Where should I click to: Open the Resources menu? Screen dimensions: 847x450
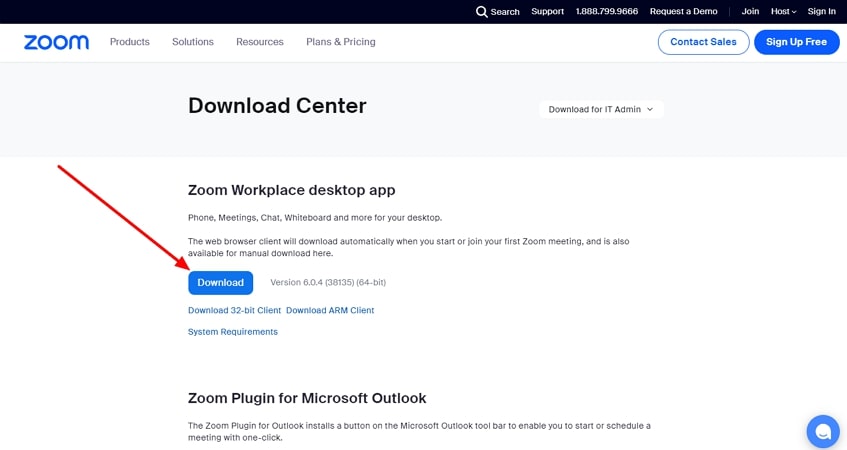coord(259,42)
